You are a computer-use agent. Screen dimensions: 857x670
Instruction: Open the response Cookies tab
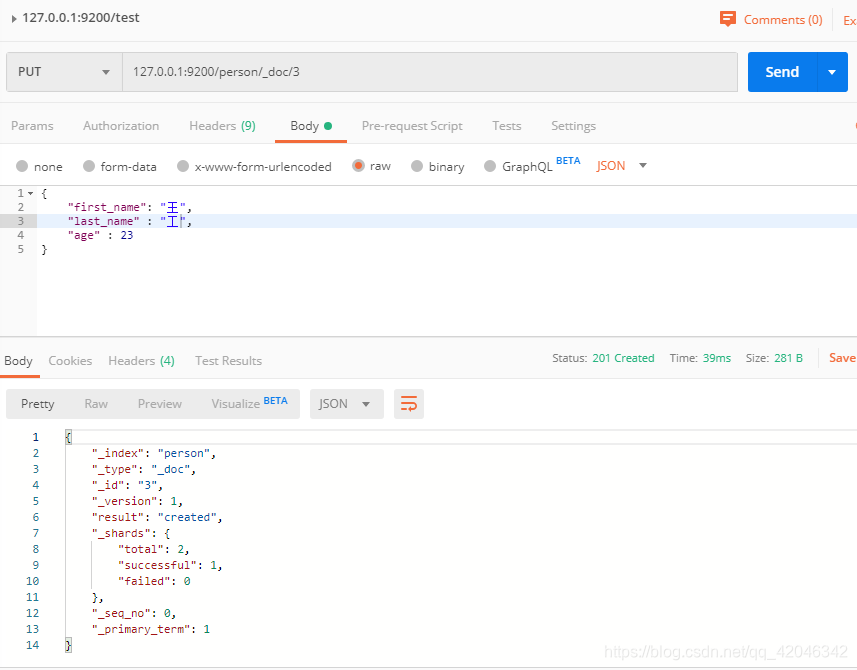pos(70,361)
